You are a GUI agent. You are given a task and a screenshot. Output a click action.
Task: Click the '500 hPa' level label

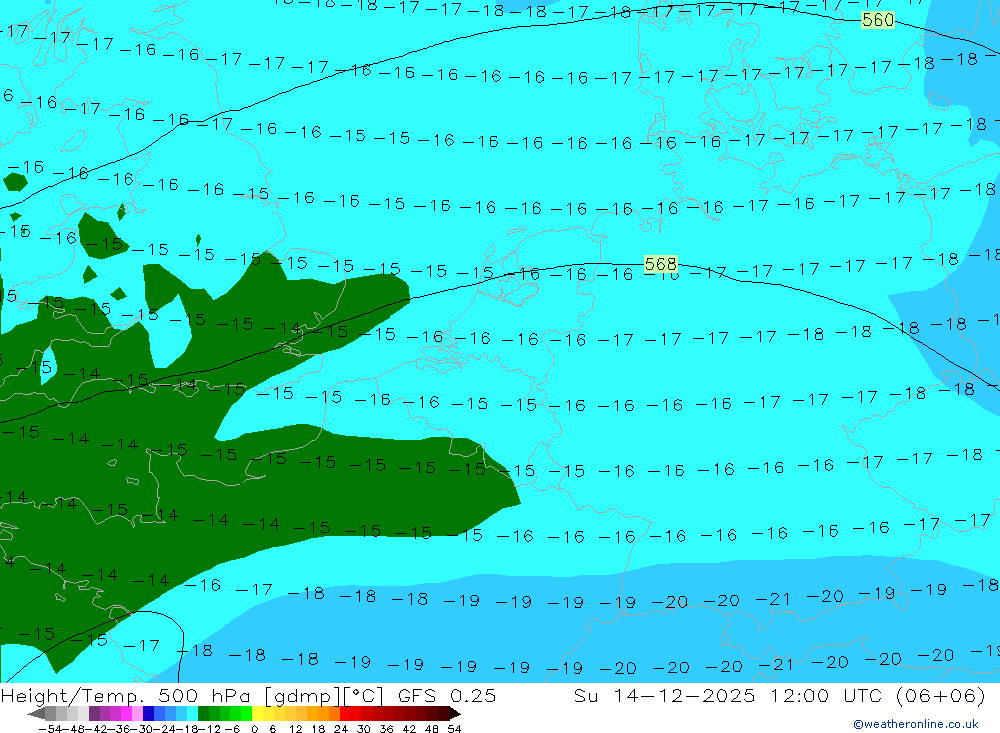[x=204, y=696]
